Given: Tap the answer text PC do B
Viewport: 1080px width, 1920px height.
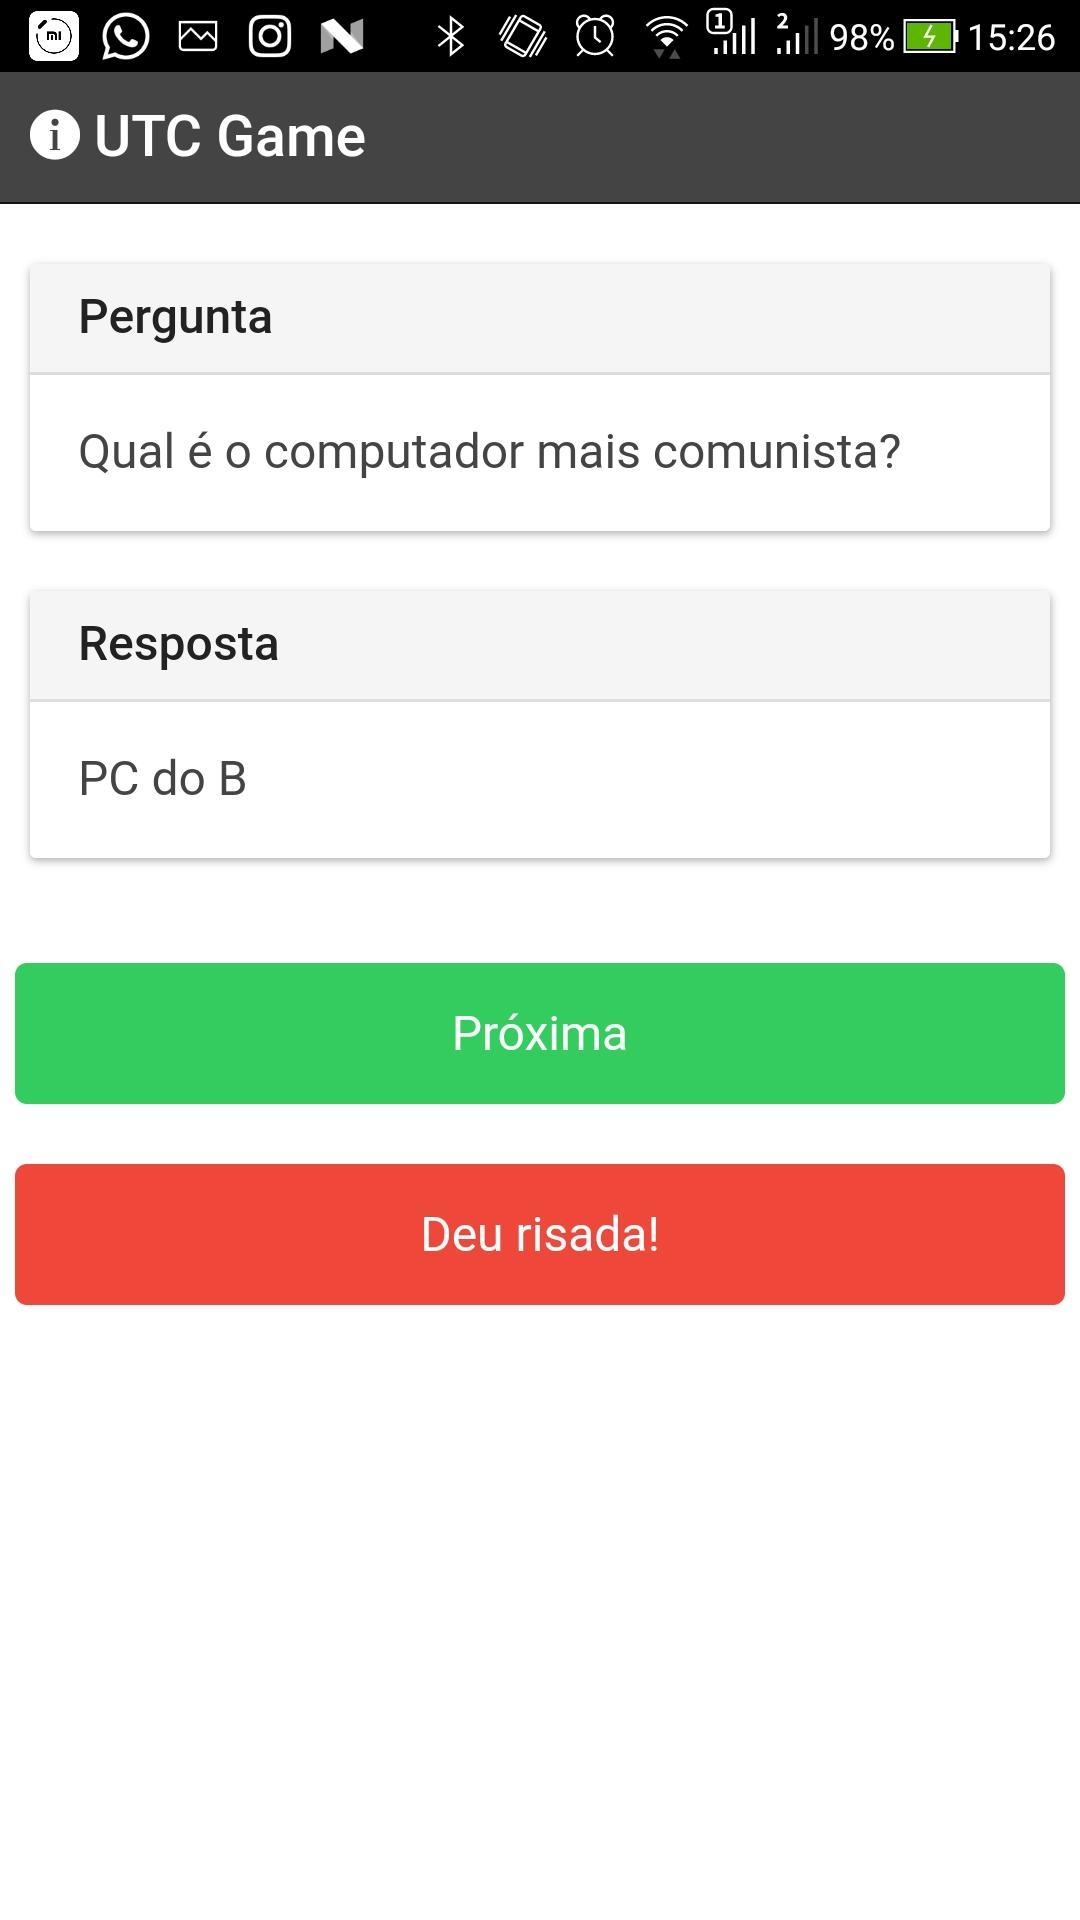Looking at the screenshot, I should pos(165,778).
